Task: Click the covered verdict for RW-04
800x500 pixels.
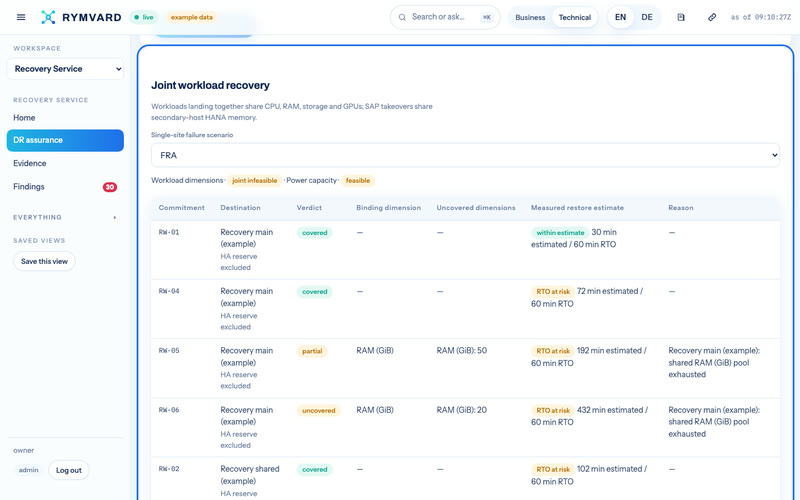Action: (314, 292)
